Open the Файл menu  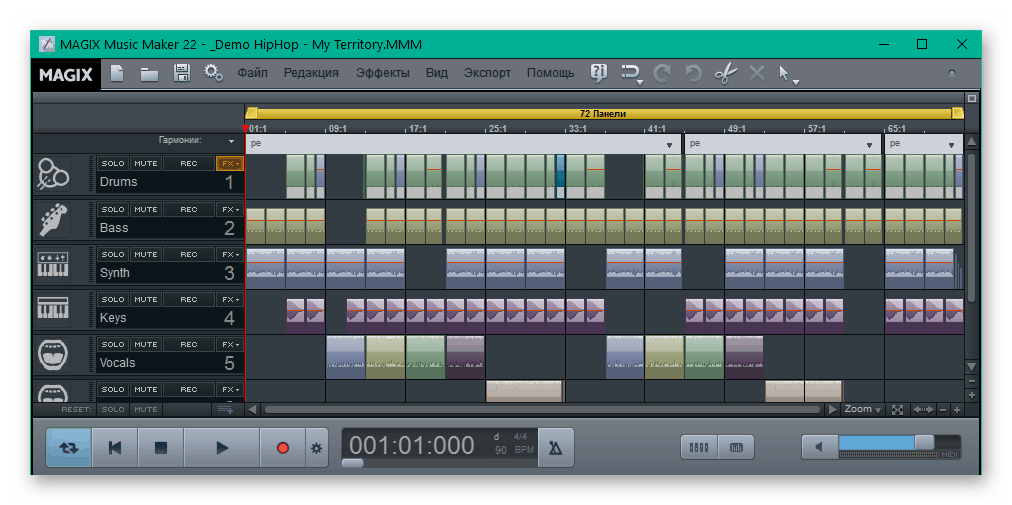pyautogui.click(x=252, y=73)
